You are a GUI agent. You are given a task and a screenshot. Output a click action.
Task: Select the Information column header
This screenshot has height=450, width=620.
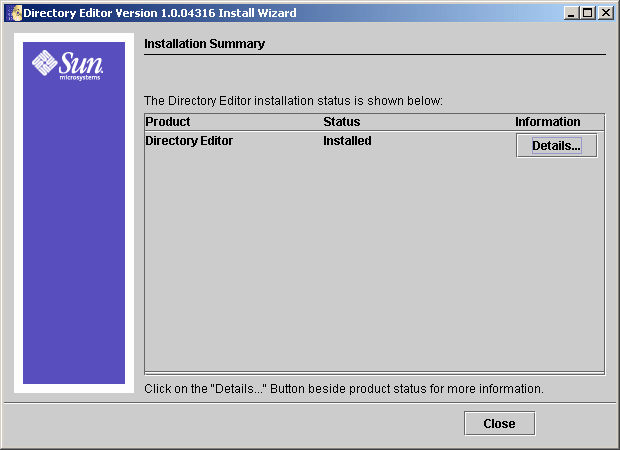(x=548, y=122)
